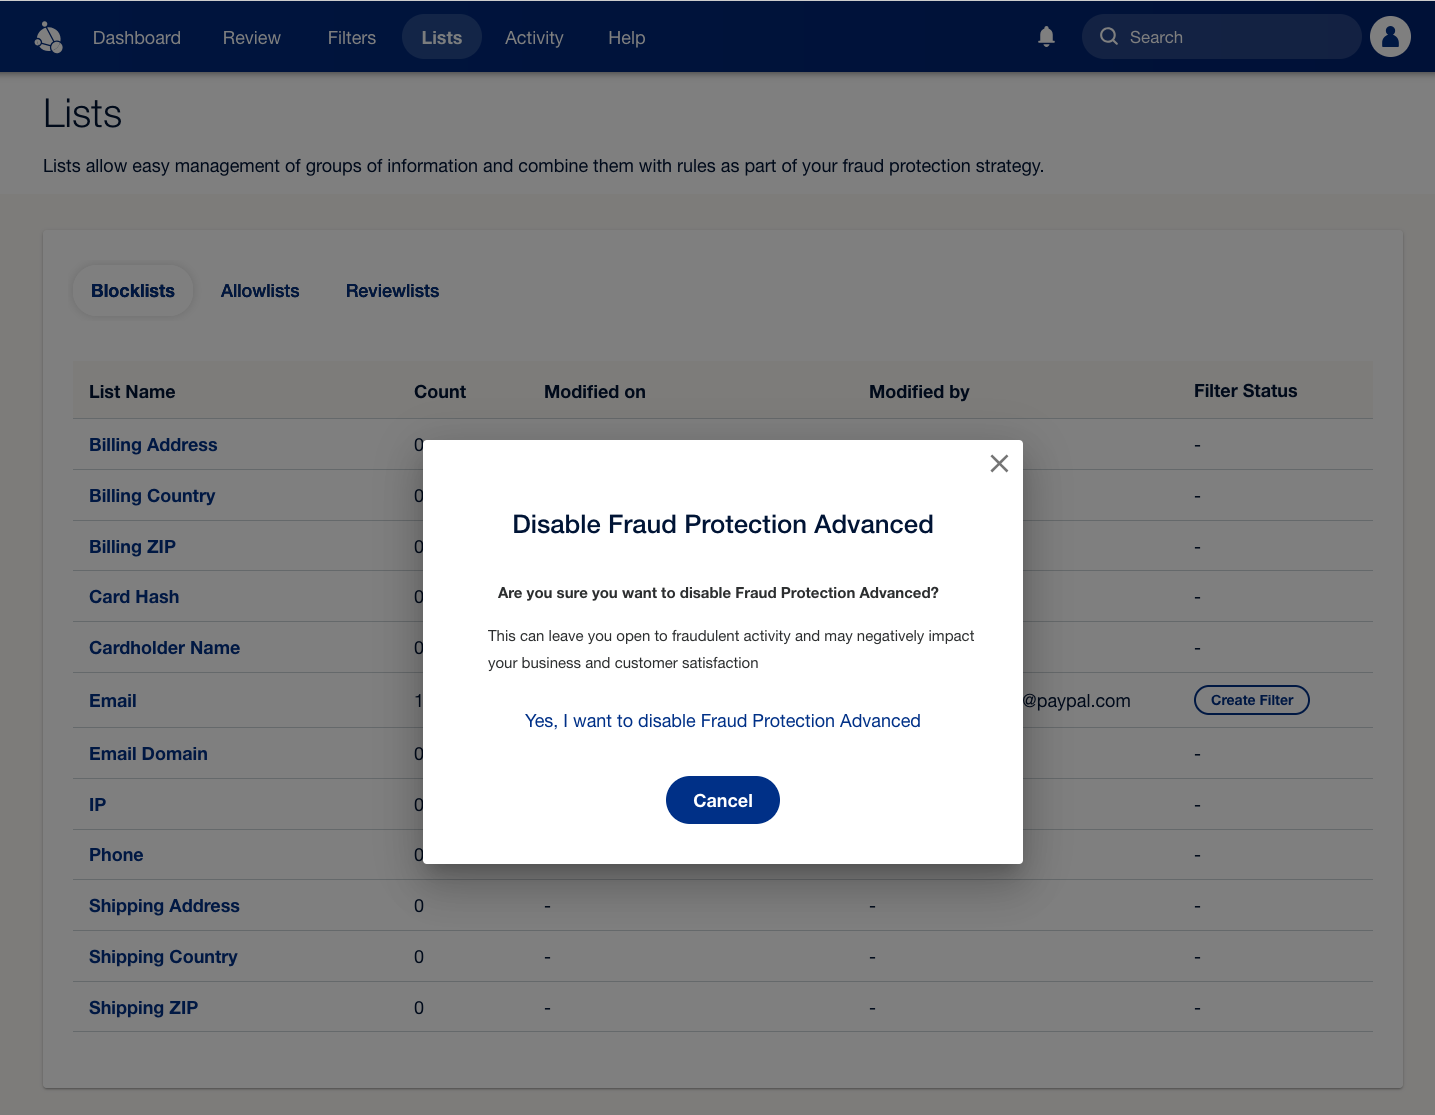The image size is (1435, 1115).
Task: Click the app logo in header
Action: pyautogui.click(x=48, y=38)
